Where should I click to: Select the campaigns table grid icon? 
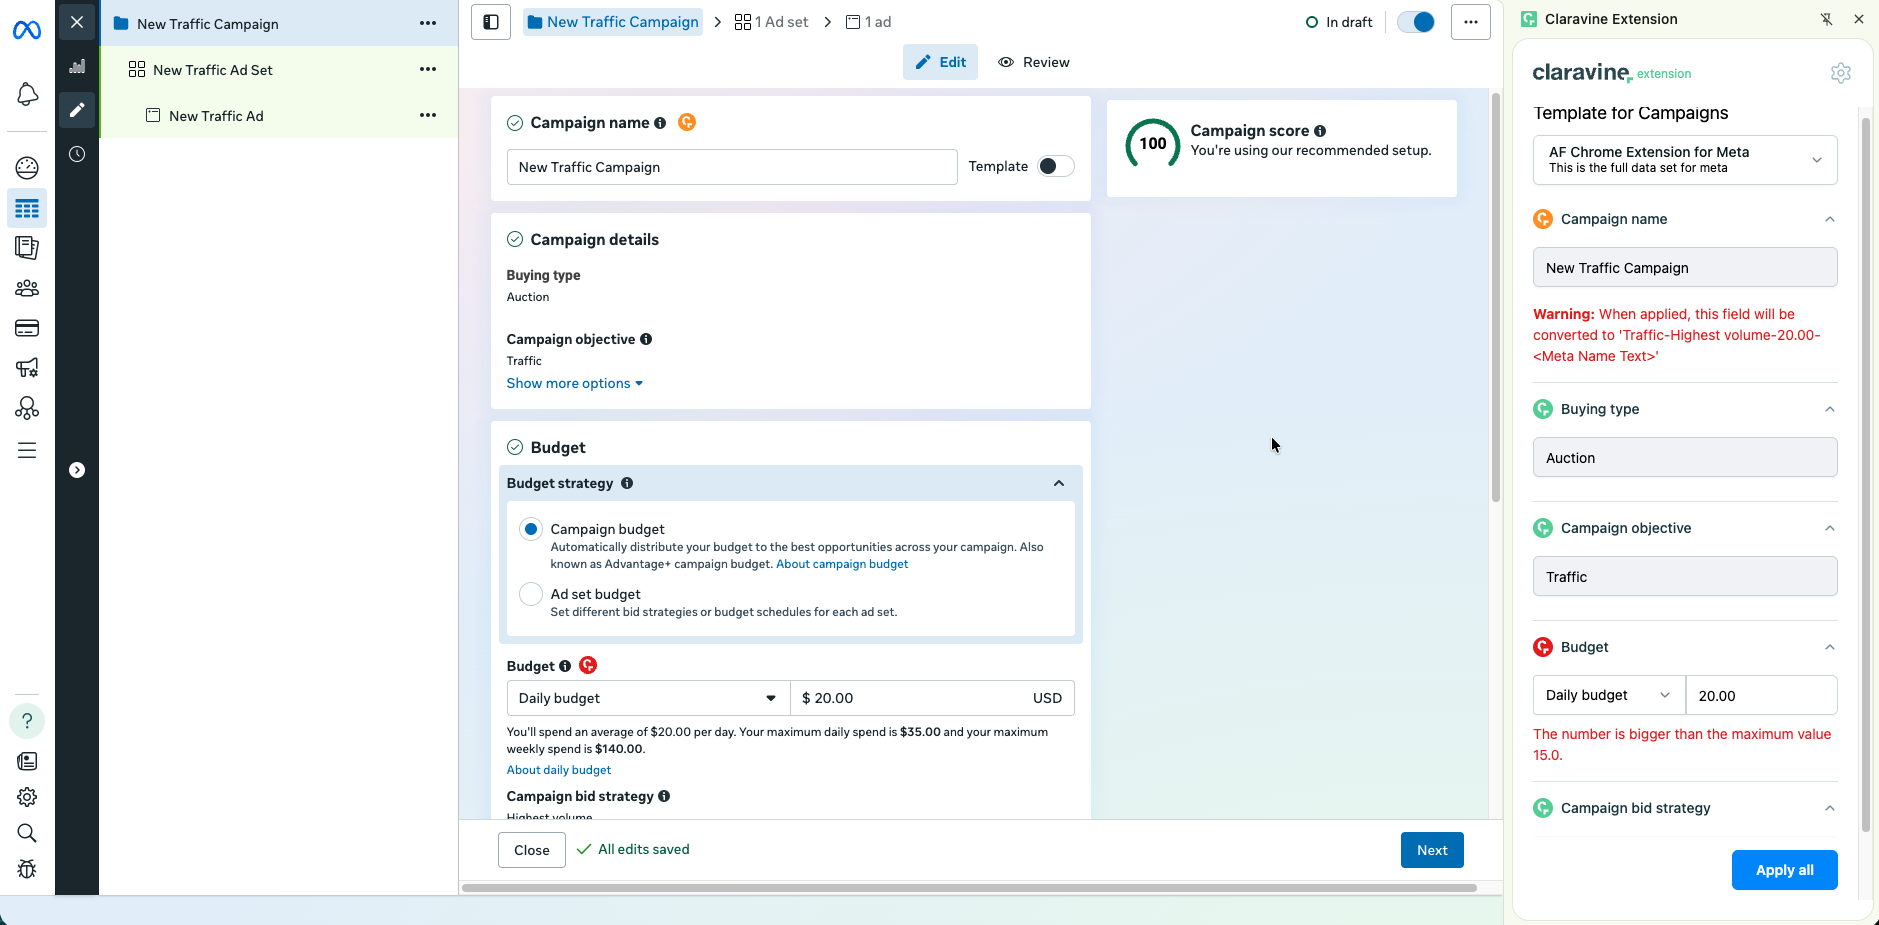(x=27, y=208)
